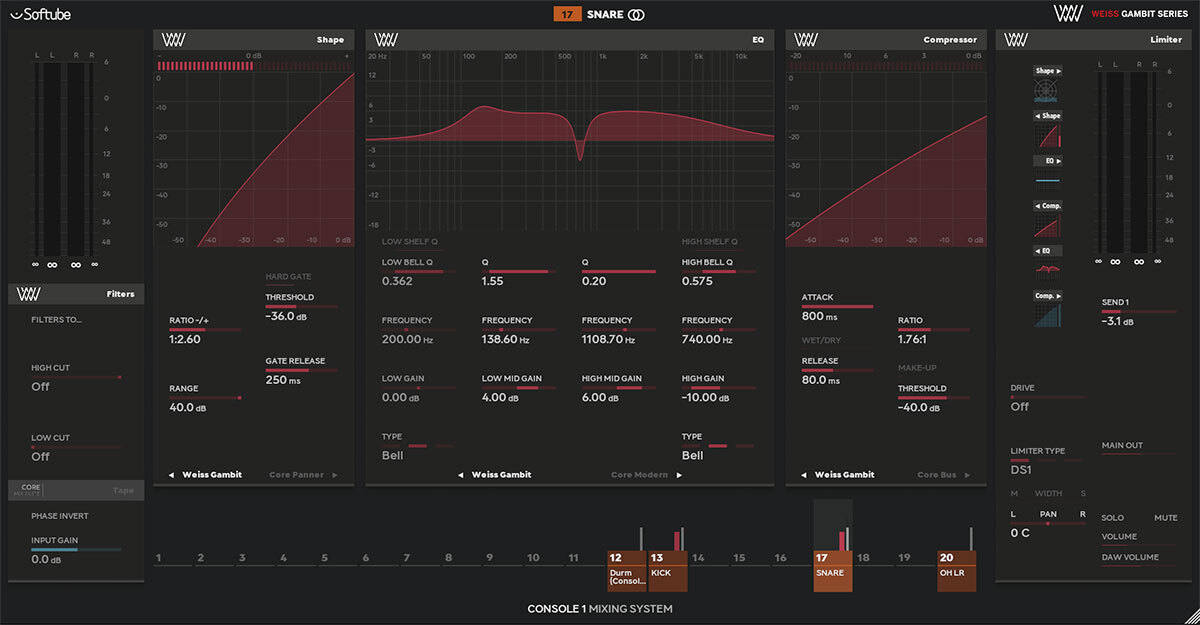This screenshot has height=625, width=1200.
Task: Select track 12 Durm in the track strip
Action: pyautogui.click(x=627, y=571)
